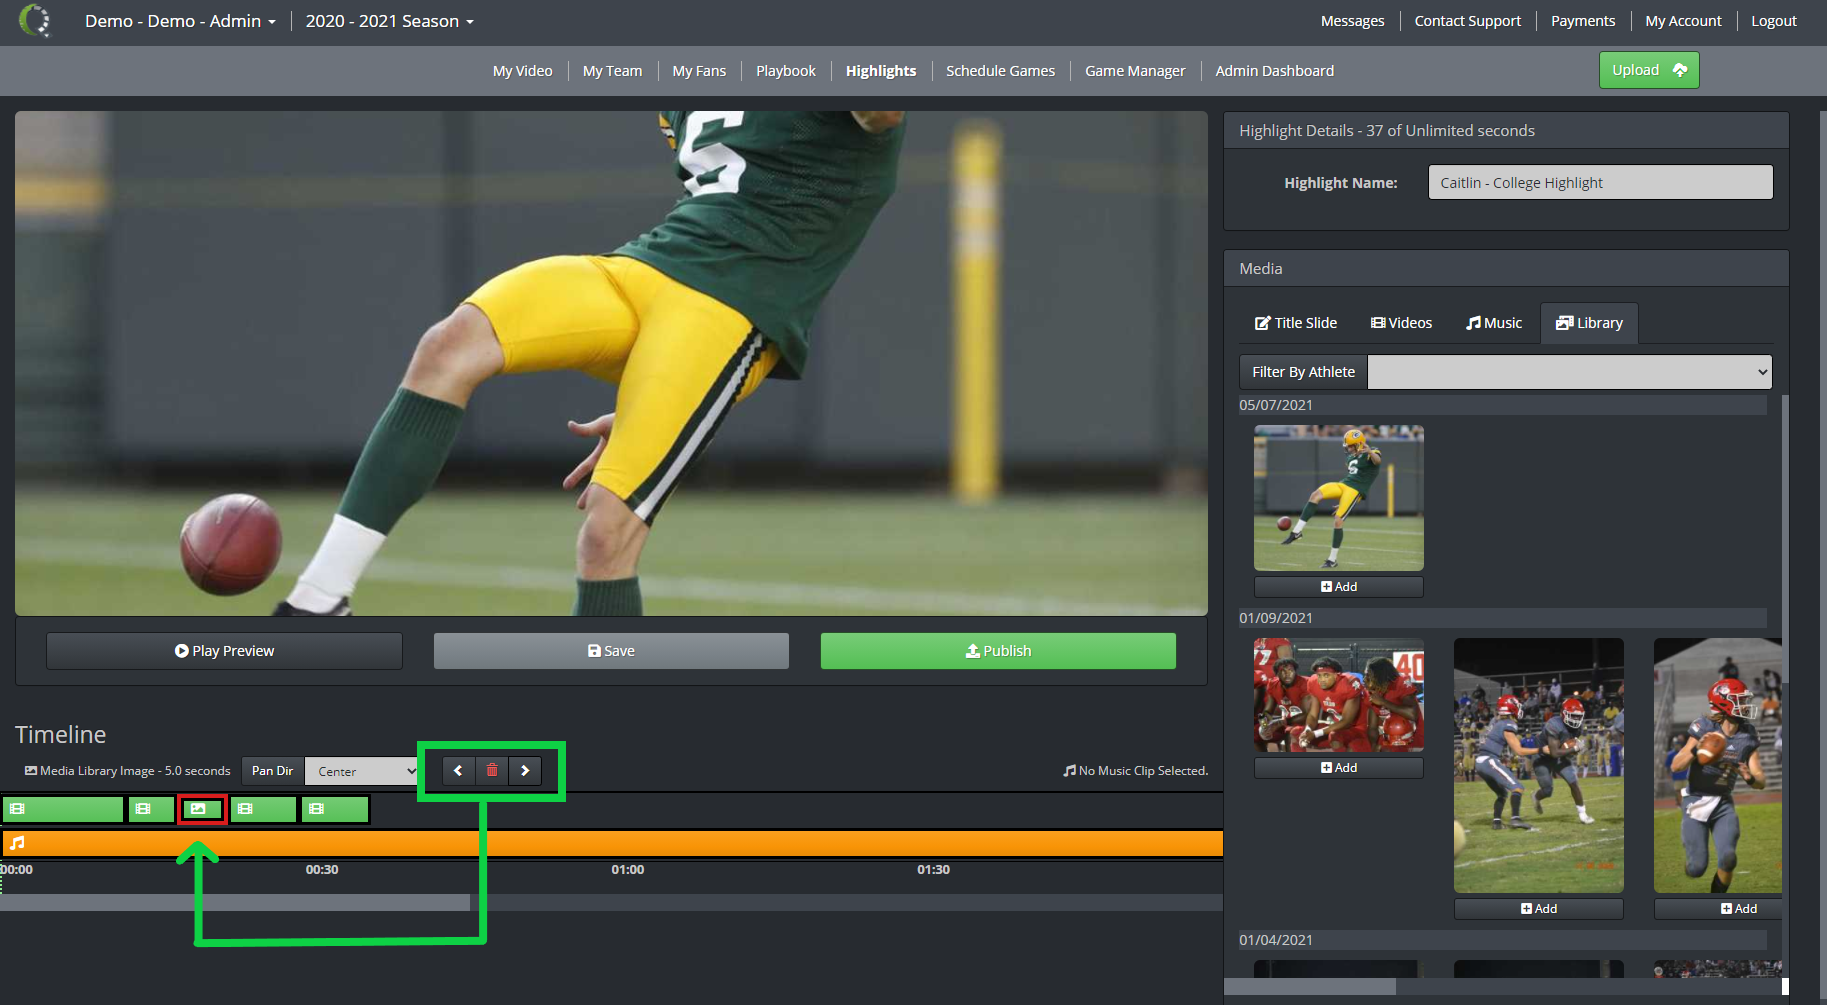The image size is (1827, 1005).
Task: Select the fourth clip on the timeline
Action: tap(264, 809)
